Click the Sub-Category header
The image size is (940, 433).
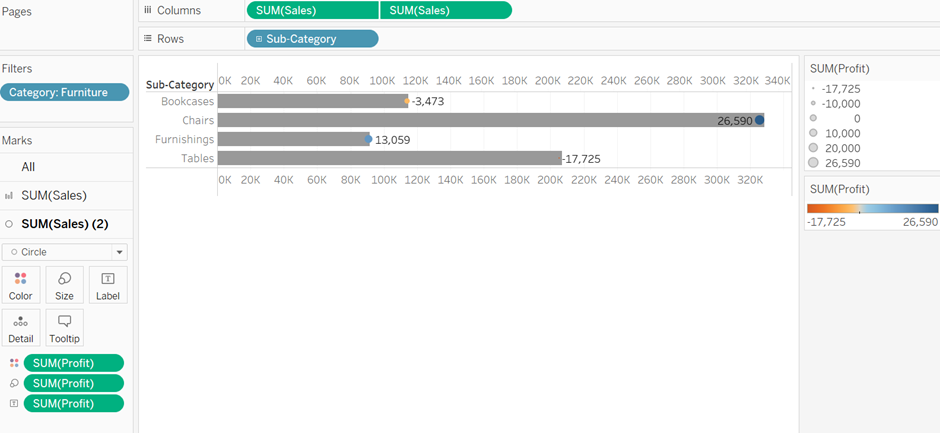(x=180, y=85)
